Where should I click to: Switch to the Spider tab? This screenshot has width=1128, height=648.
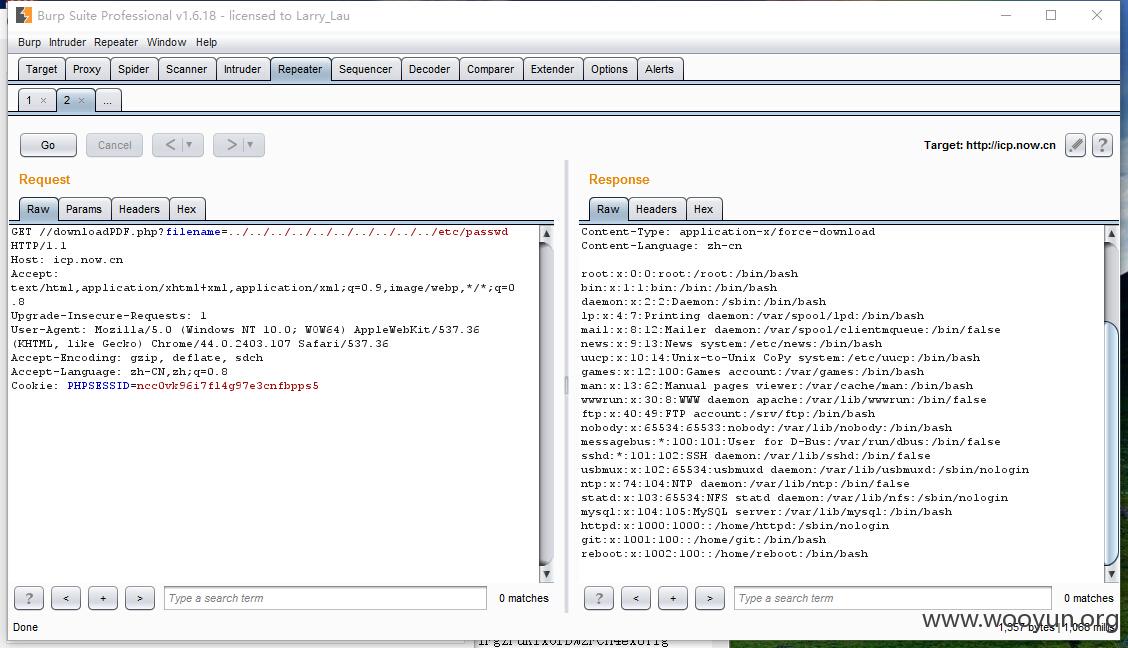pyautogui.click(x=134, y=69)
